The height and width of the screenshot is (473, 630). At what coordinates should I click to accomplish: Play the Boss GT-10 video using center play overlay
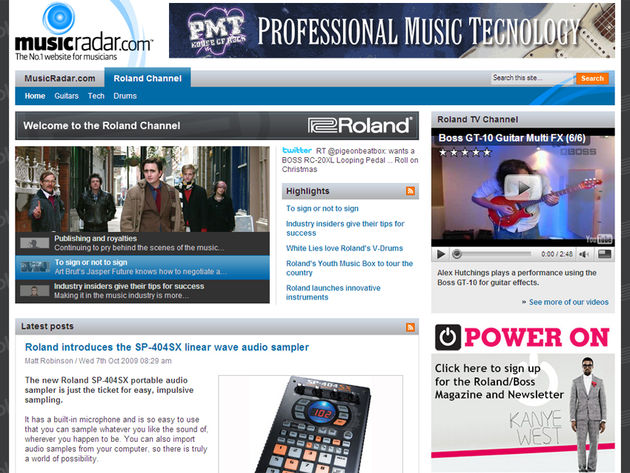[x=523, y=187]
